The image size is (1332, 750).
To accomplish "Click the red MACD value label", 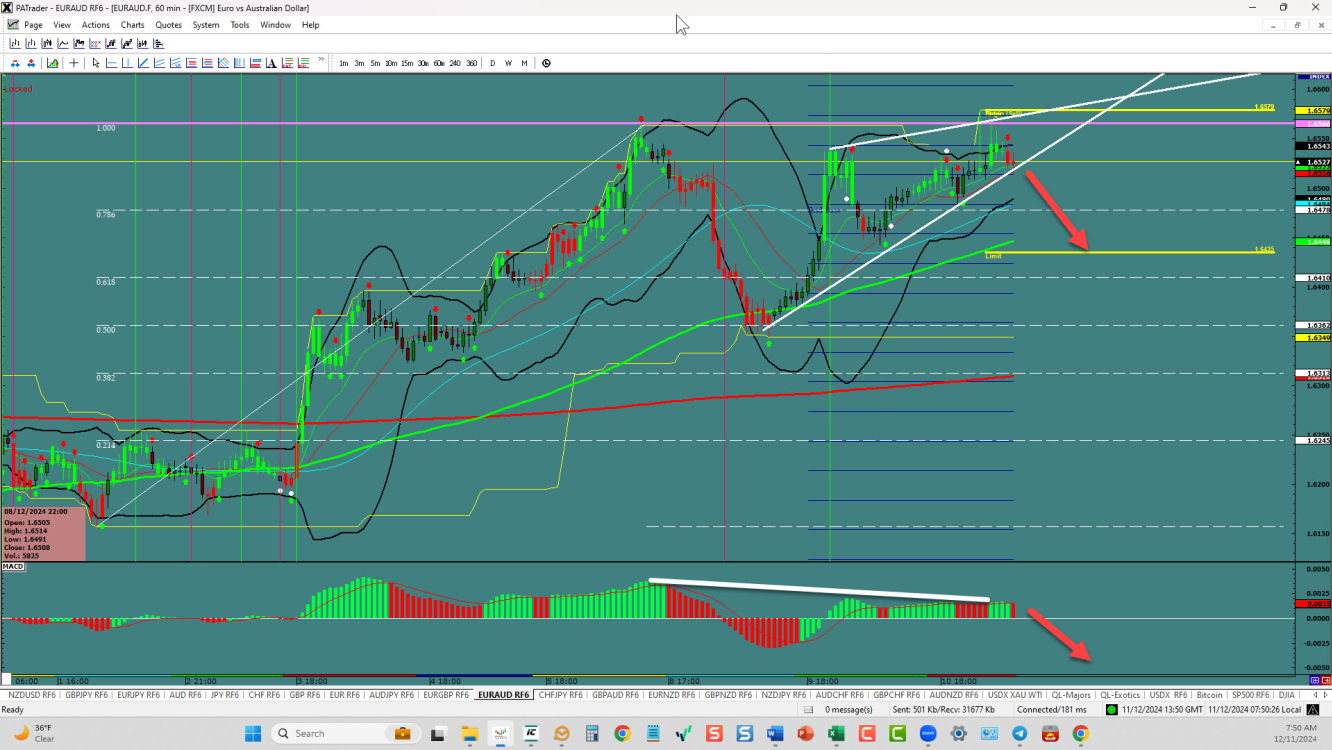I will click(1313, 604).
